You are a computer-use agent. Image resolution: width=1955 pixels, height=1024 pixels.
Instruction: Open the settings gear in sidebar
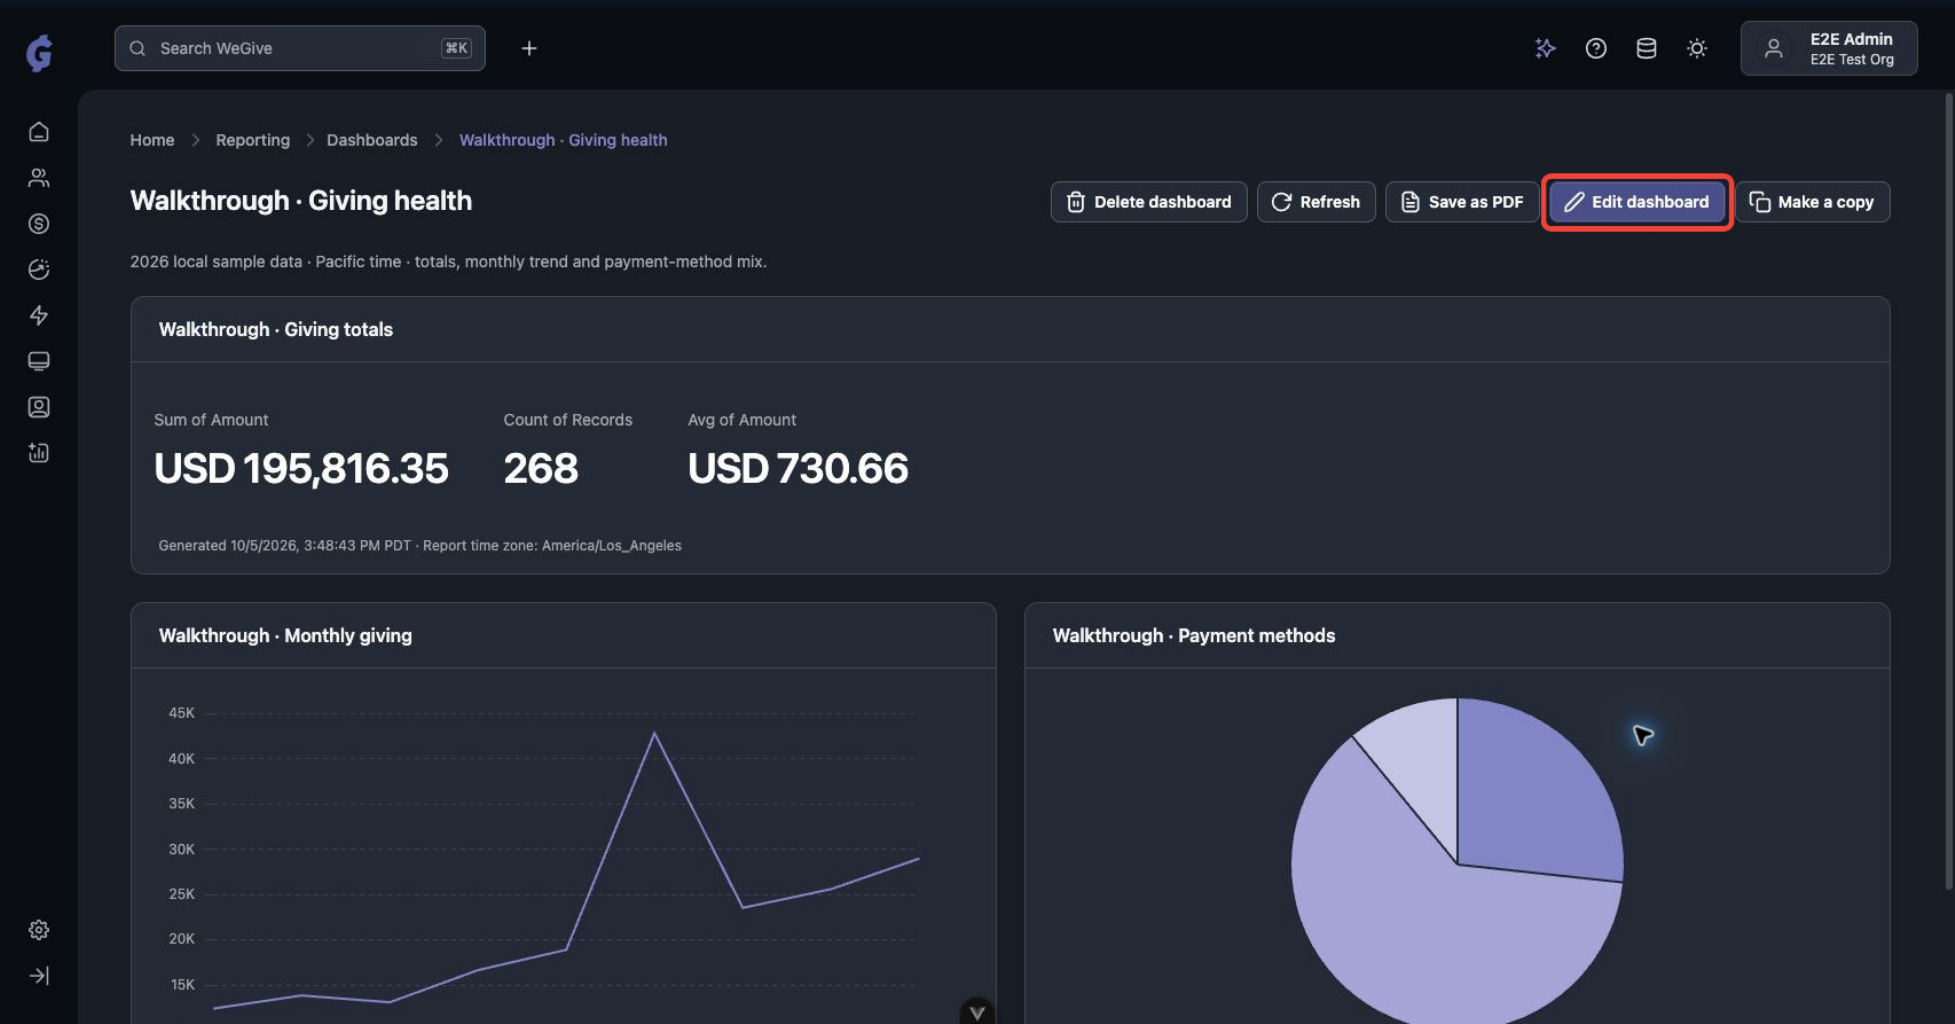pyautogui.click(x=39, y=930)
